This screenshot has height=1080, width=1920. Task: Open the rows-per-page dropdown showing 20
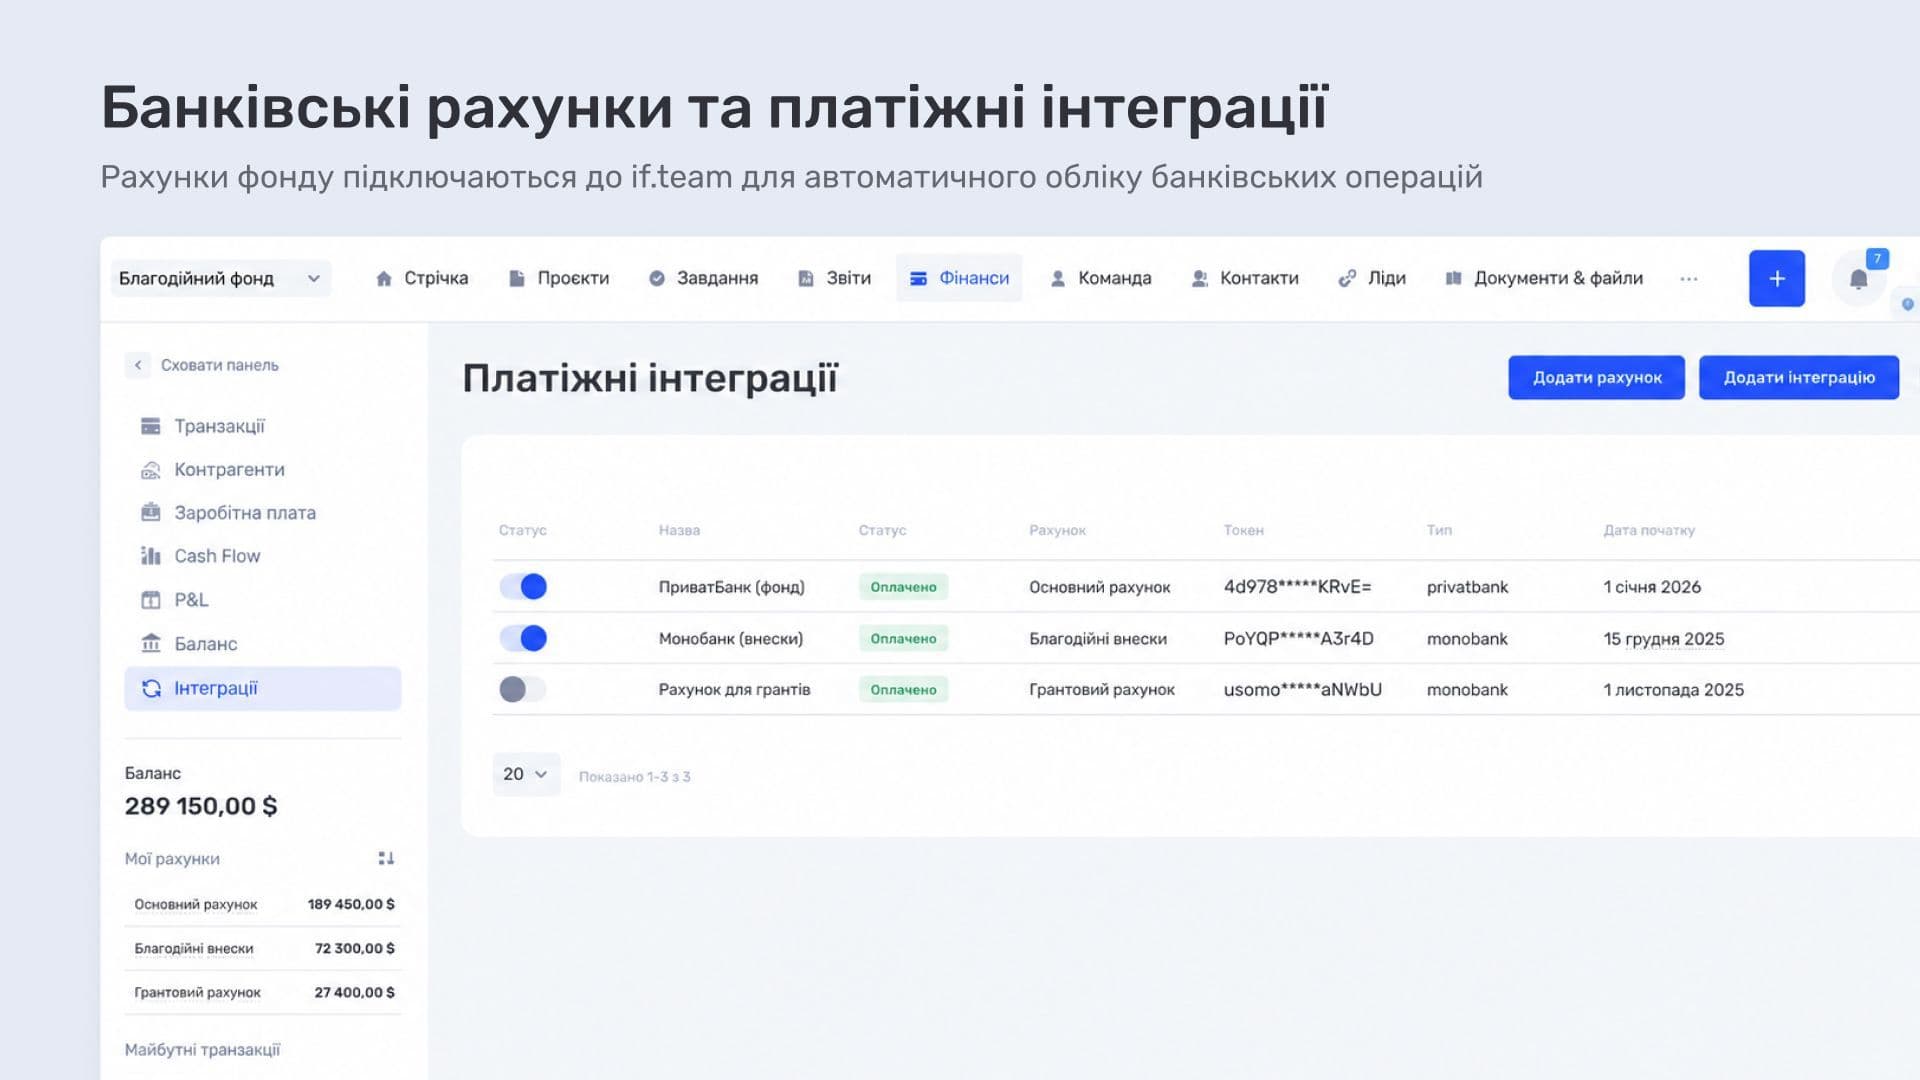coord(526,774)
